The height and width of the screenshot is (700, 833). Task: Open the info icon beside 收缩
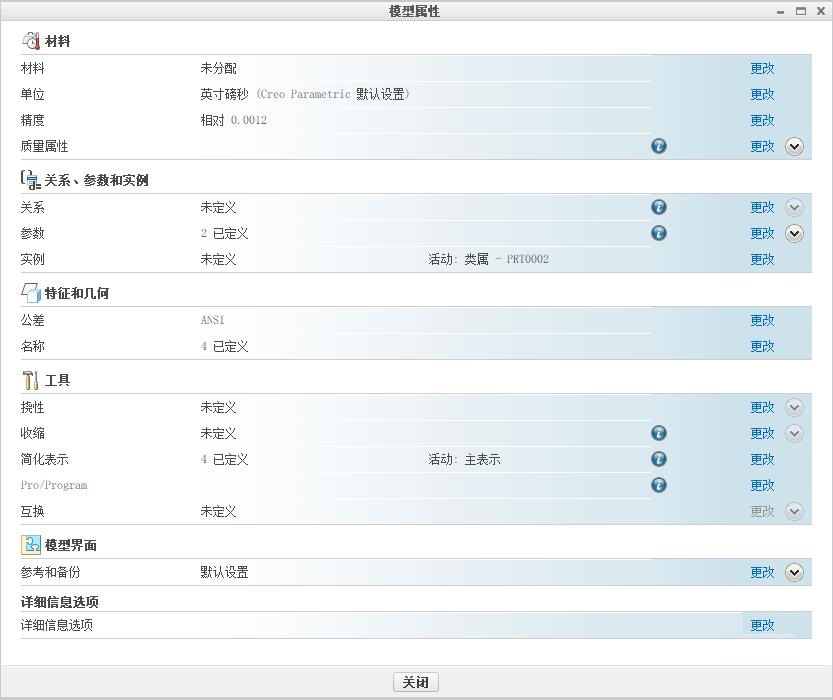658,433
